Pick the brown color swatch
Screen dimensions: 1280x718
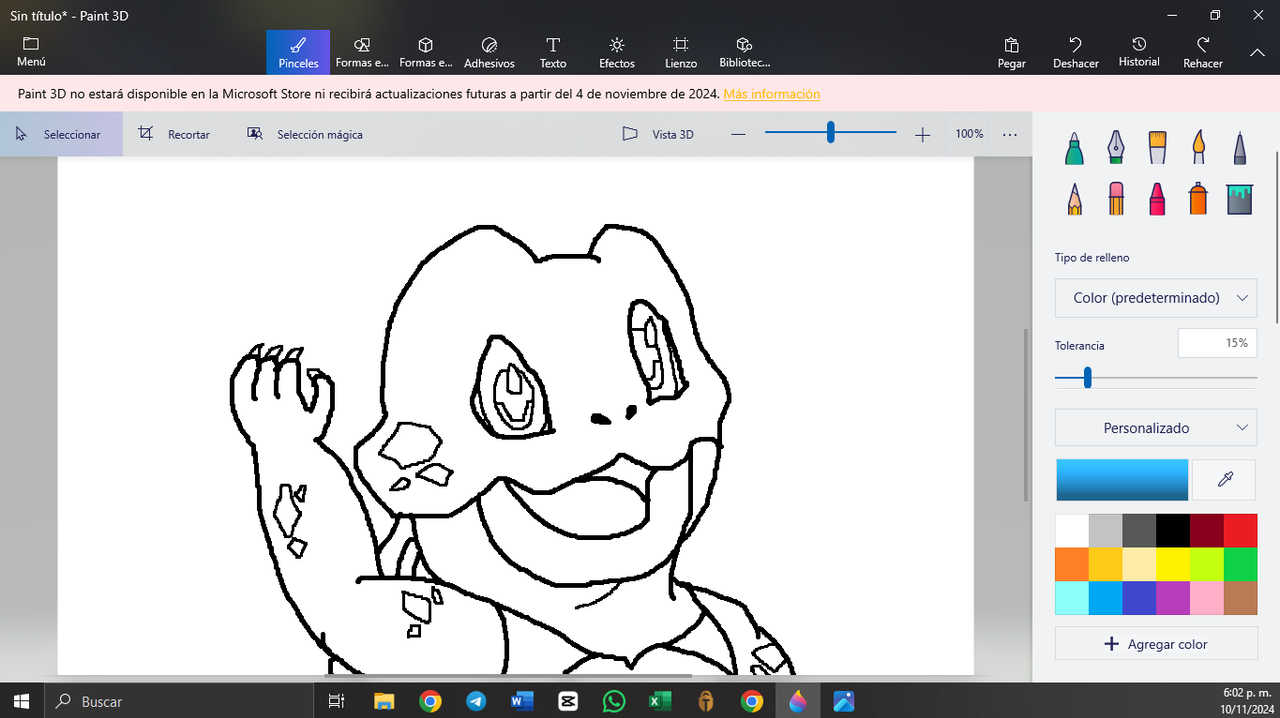click(x=1241, y=598)
